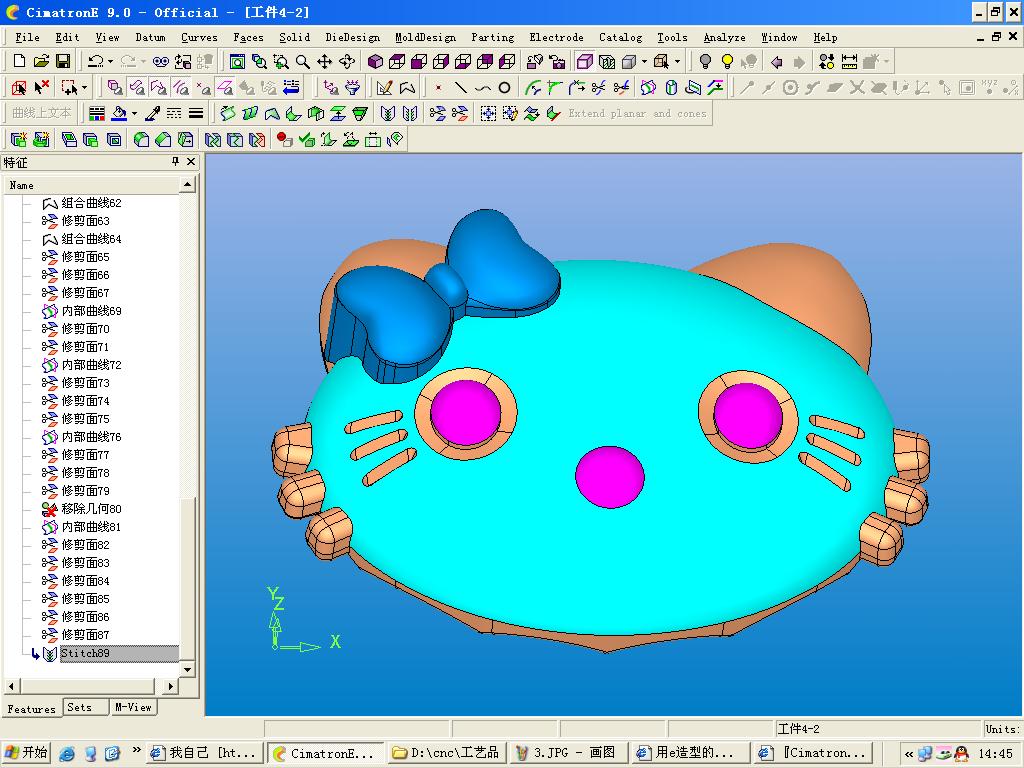Undo the last operation
The height and width of the screenshot is (768, 1024).
pos(95,61)
